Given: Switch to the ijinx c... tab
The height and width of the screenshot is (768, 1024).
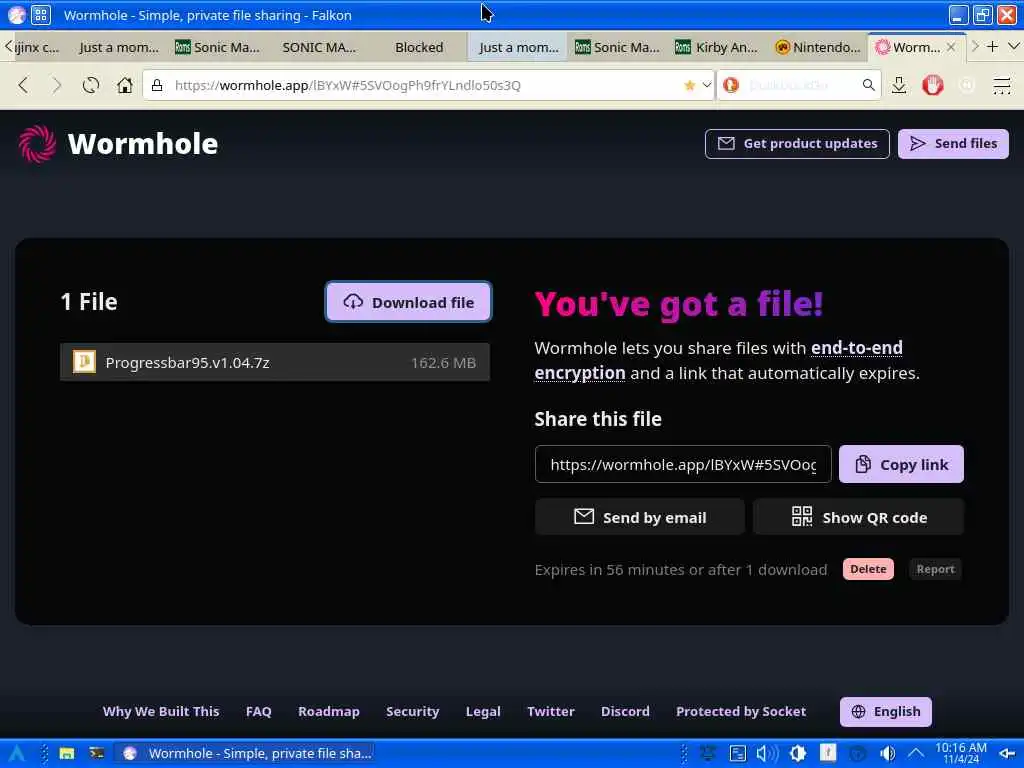Looking at the screenshot, I should (37, 47).
